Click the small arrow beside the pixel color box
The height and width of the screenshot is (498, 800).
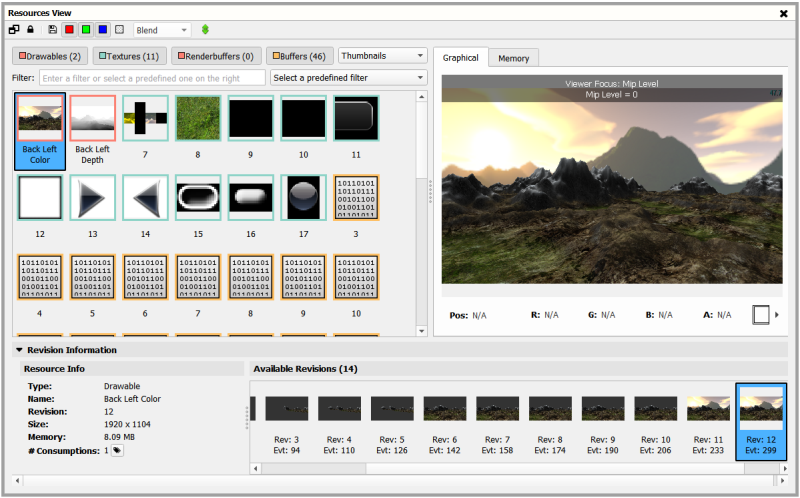tap(777, 315)
